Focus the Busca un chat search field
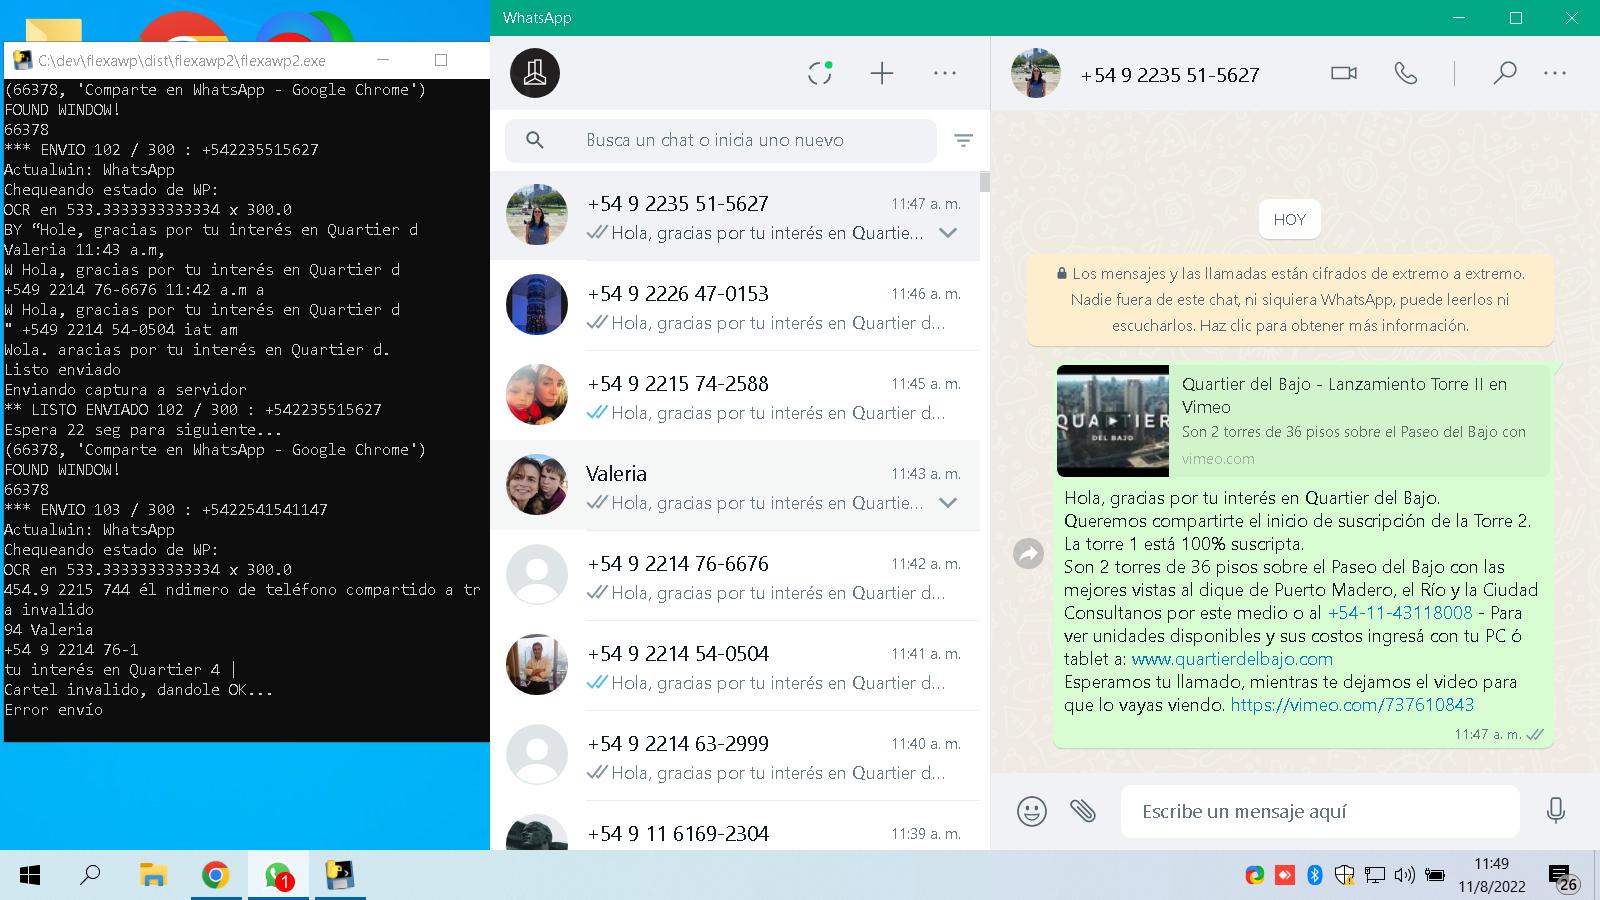Screen dimensions: 1600x900 pyautogui.click(x=720, y=140)
